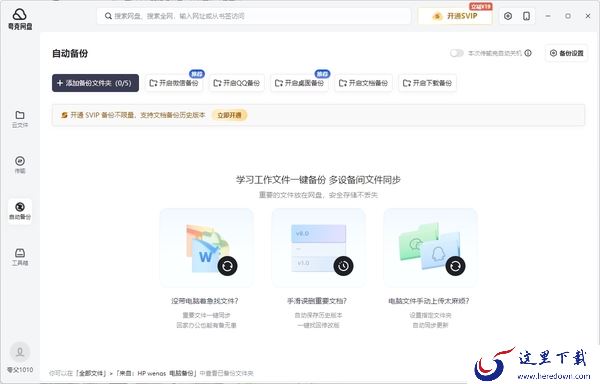
Task: Click the user avatar in the sidebar
Action: tap(20, 352)
